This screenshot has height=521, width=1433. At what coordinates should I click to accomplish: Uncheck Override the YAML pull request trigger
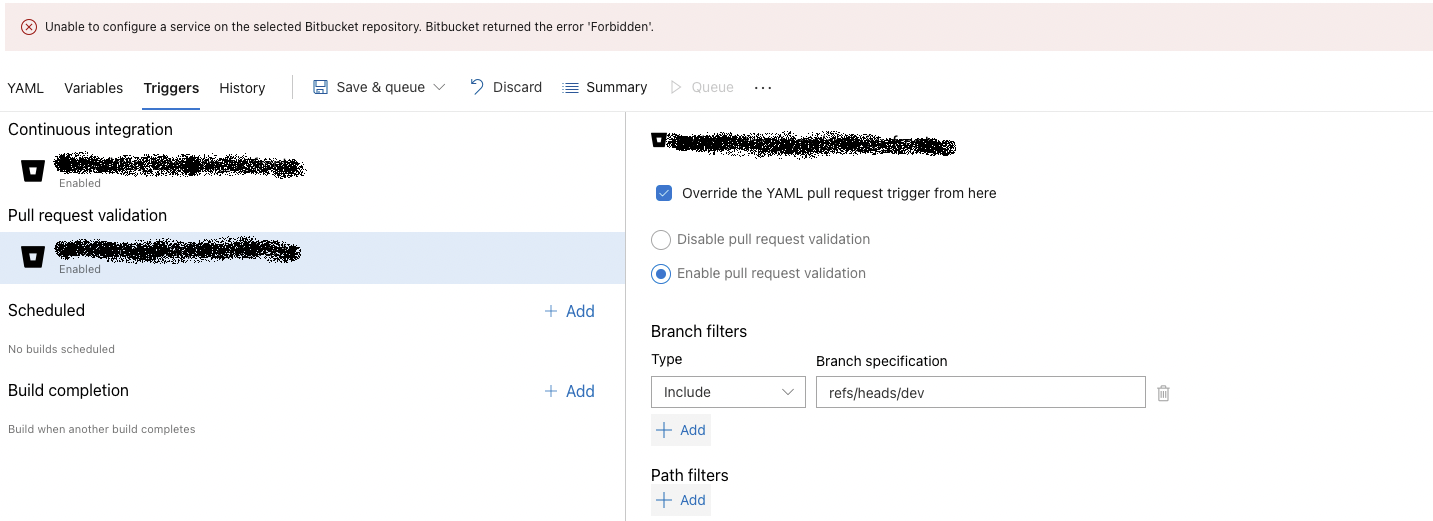(664, 193)
